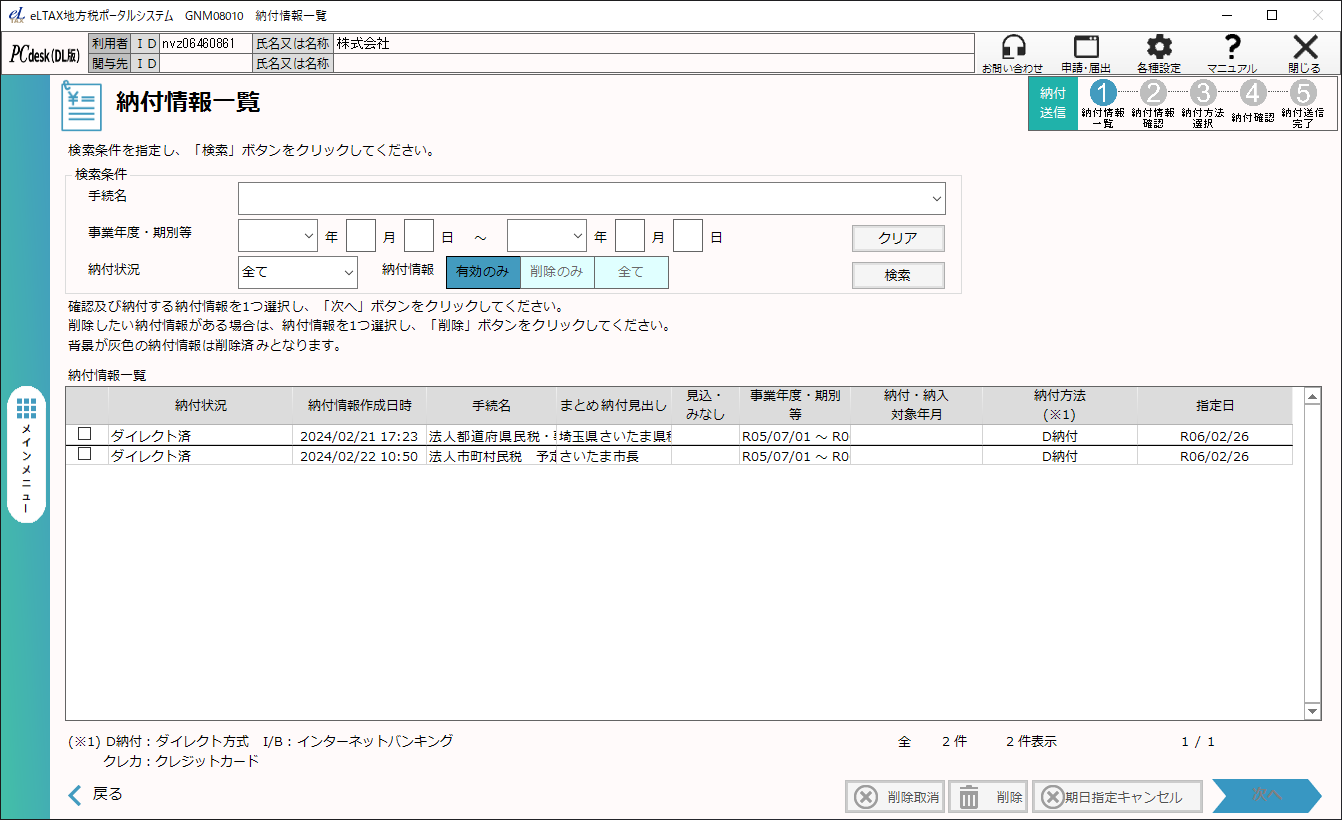Screen dimensions: 1342x820
Task: Click step 4 納付確認 circle
Action: [1253, 93]
